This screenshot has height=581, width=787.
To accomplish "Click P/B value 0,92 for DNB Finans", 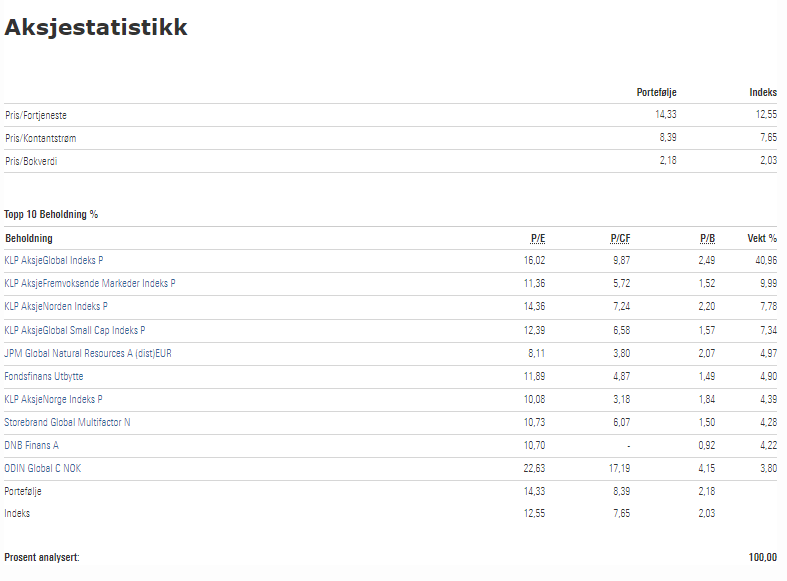I will pos(707,446).
